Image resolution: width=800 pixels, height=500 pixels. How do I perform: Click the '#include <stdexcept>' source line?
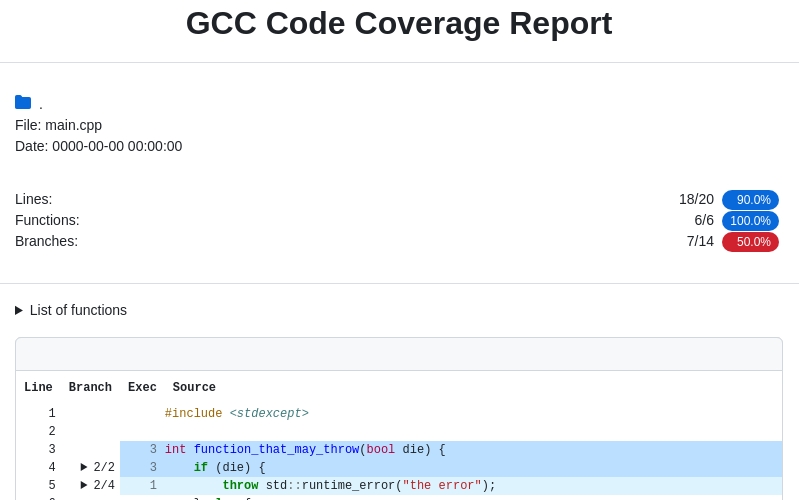click(237, 413)
